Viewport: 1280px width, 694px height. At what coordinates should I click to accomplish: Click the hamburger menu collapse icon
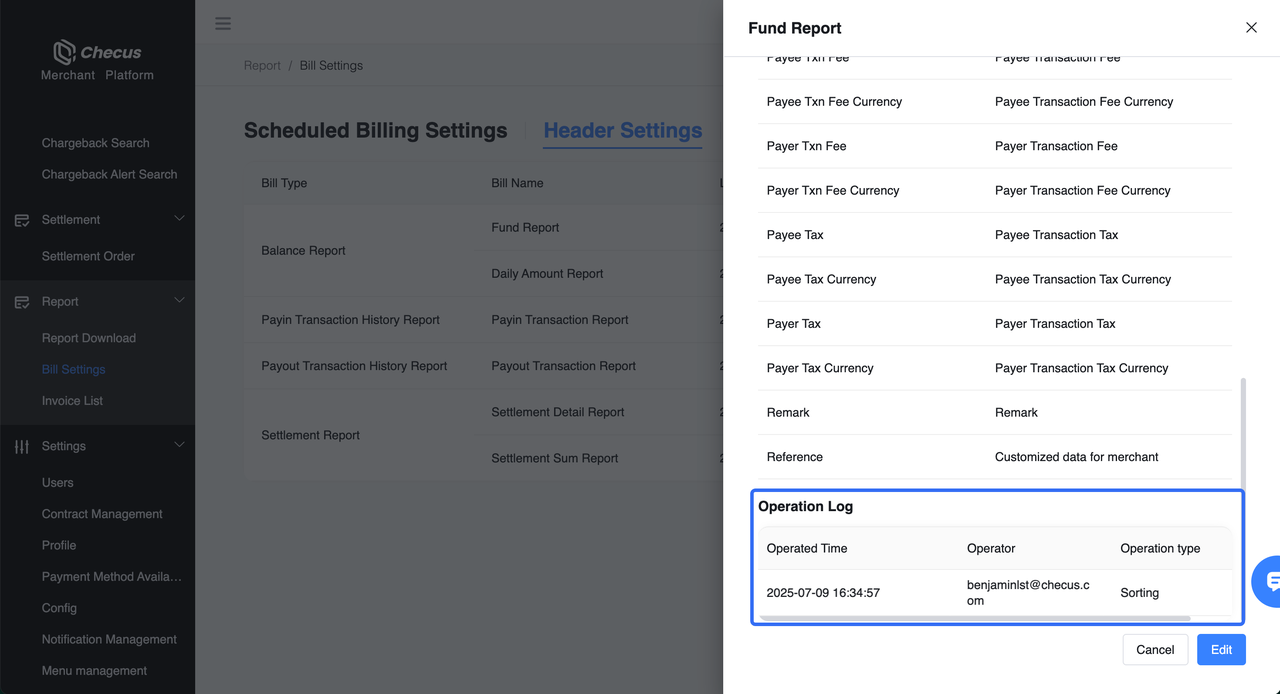pyautogui.click(x=223, y=23)
